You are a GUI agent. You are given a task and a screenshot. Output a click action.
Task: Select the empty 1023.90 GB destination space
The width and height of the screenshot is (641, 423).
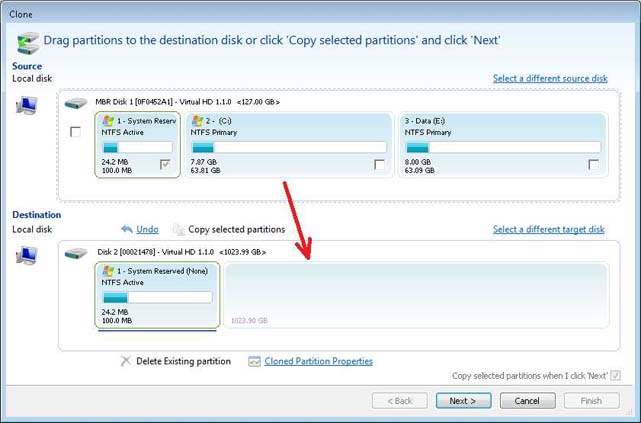pos(415,295)
